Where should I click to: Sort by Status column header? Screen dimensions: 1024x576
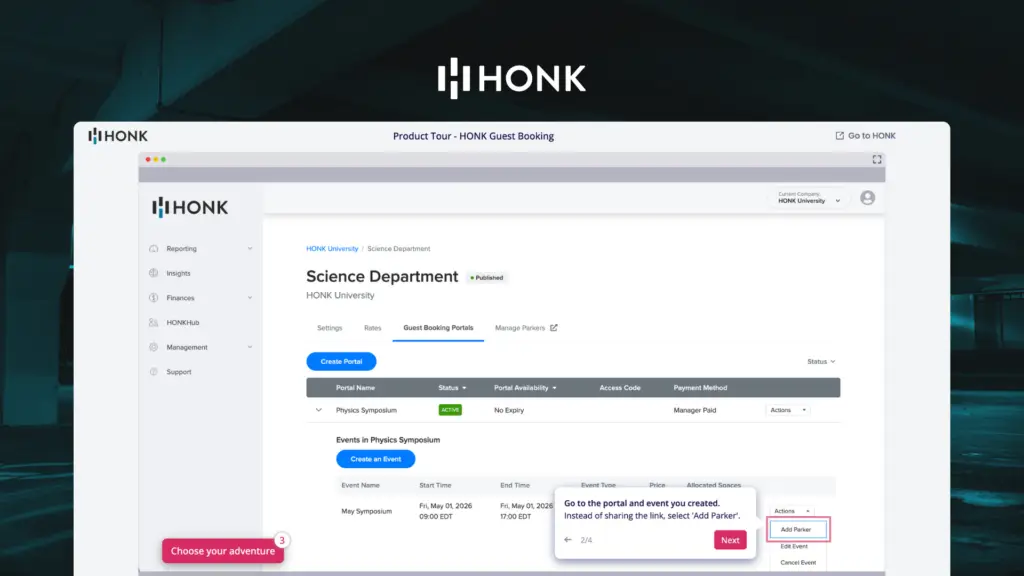[452, 388]
